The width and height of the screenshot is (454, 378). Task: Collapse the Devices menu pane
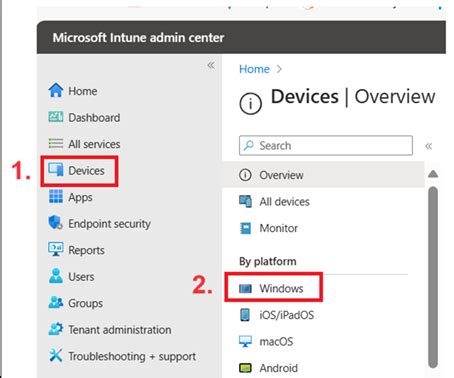tap(429, 146)
